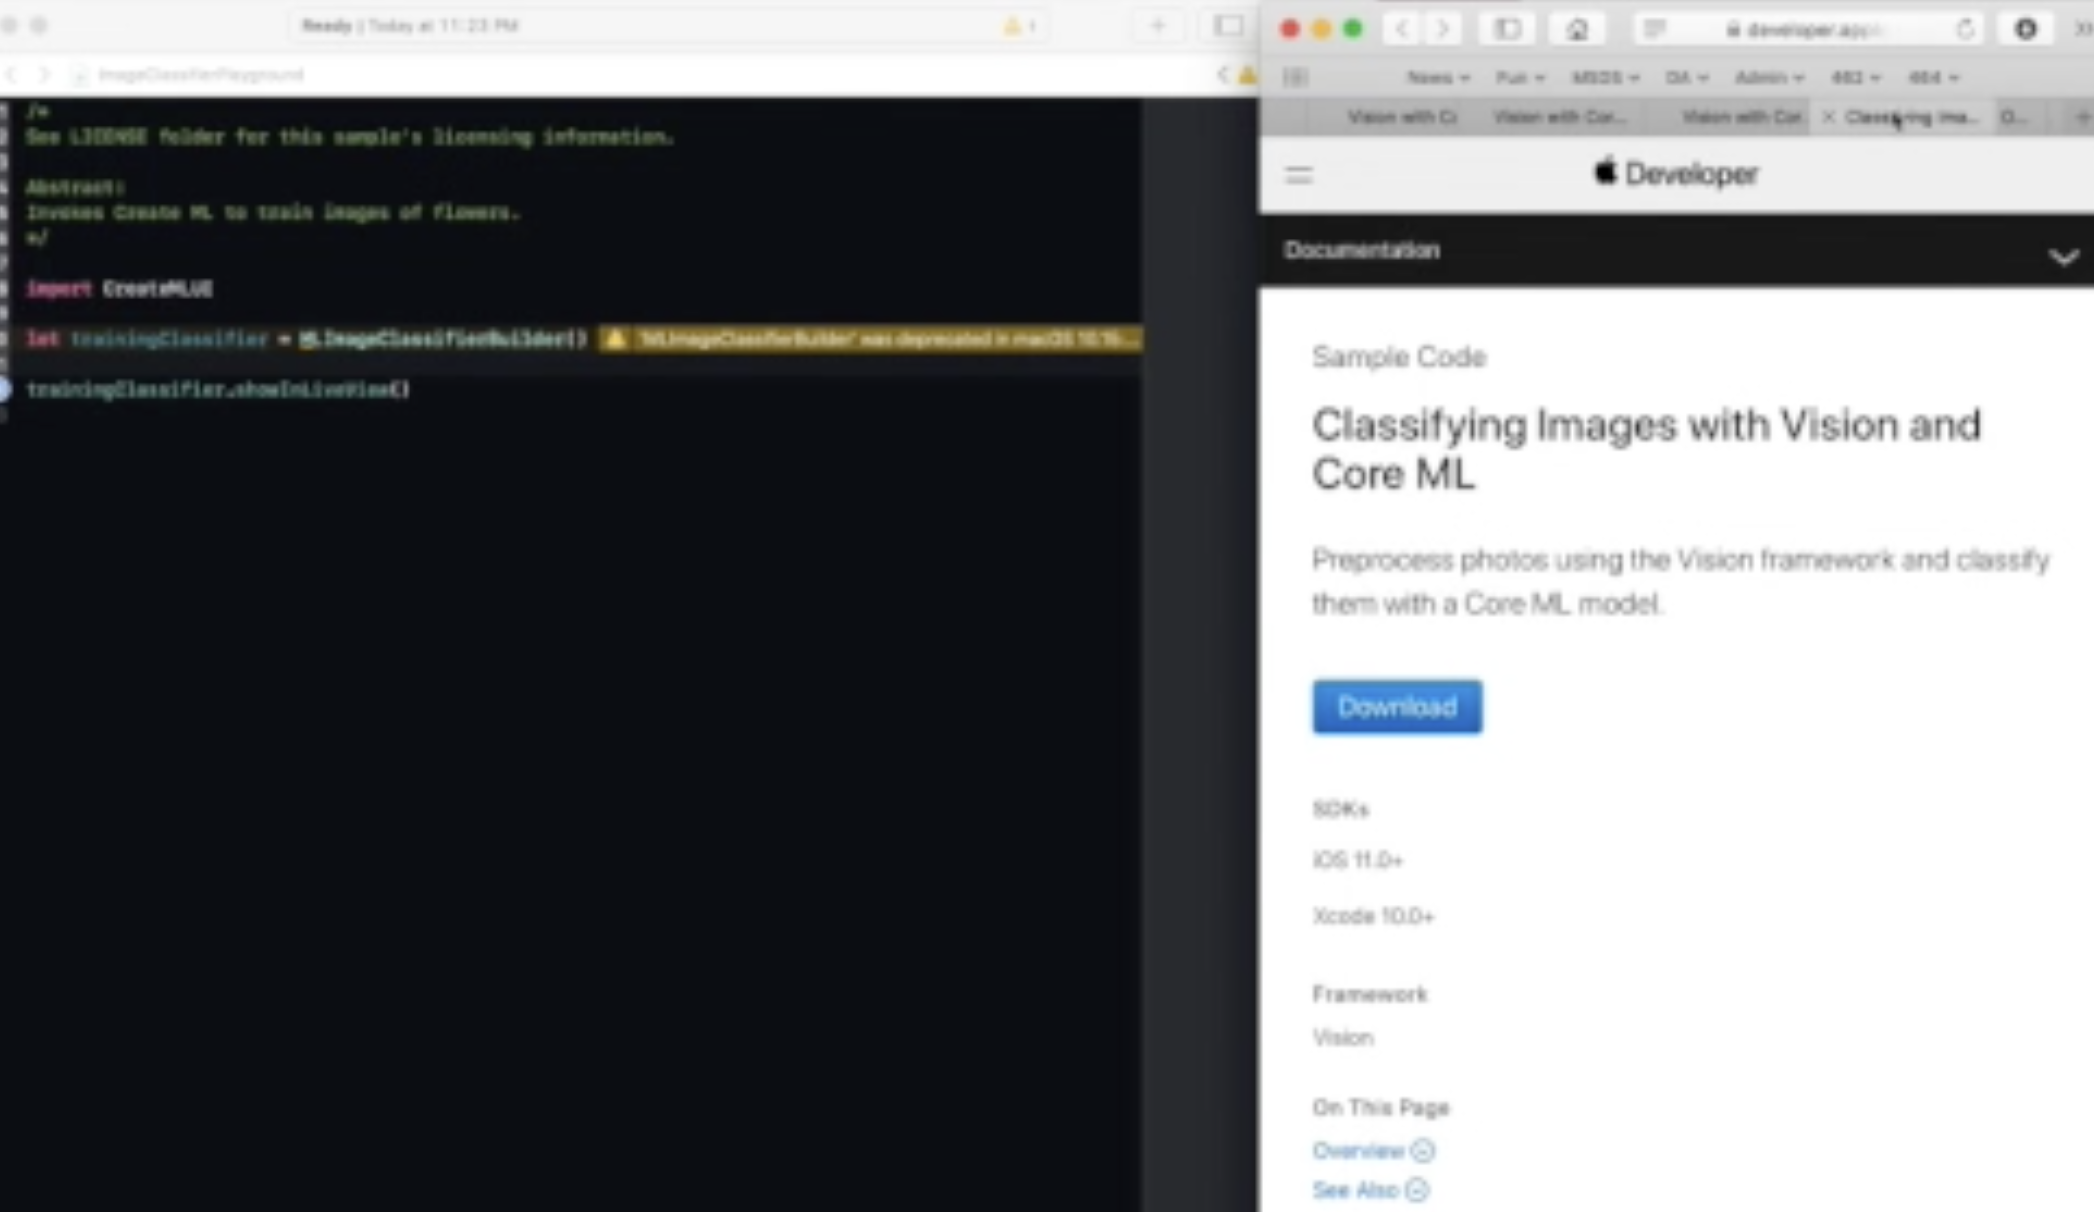
Task: Click the Download sample code button
Action: click(1396, 706)
